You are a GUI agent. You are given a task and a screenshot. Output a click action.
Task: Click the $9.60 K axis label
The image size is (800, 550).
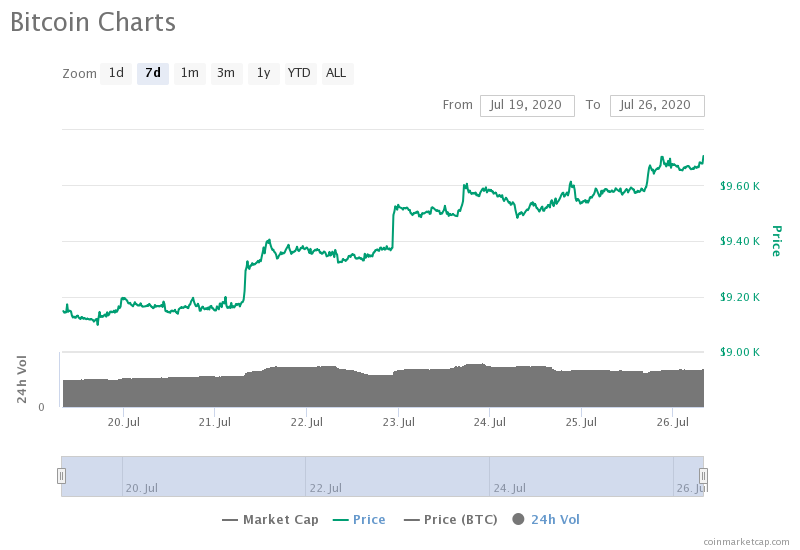740,186
